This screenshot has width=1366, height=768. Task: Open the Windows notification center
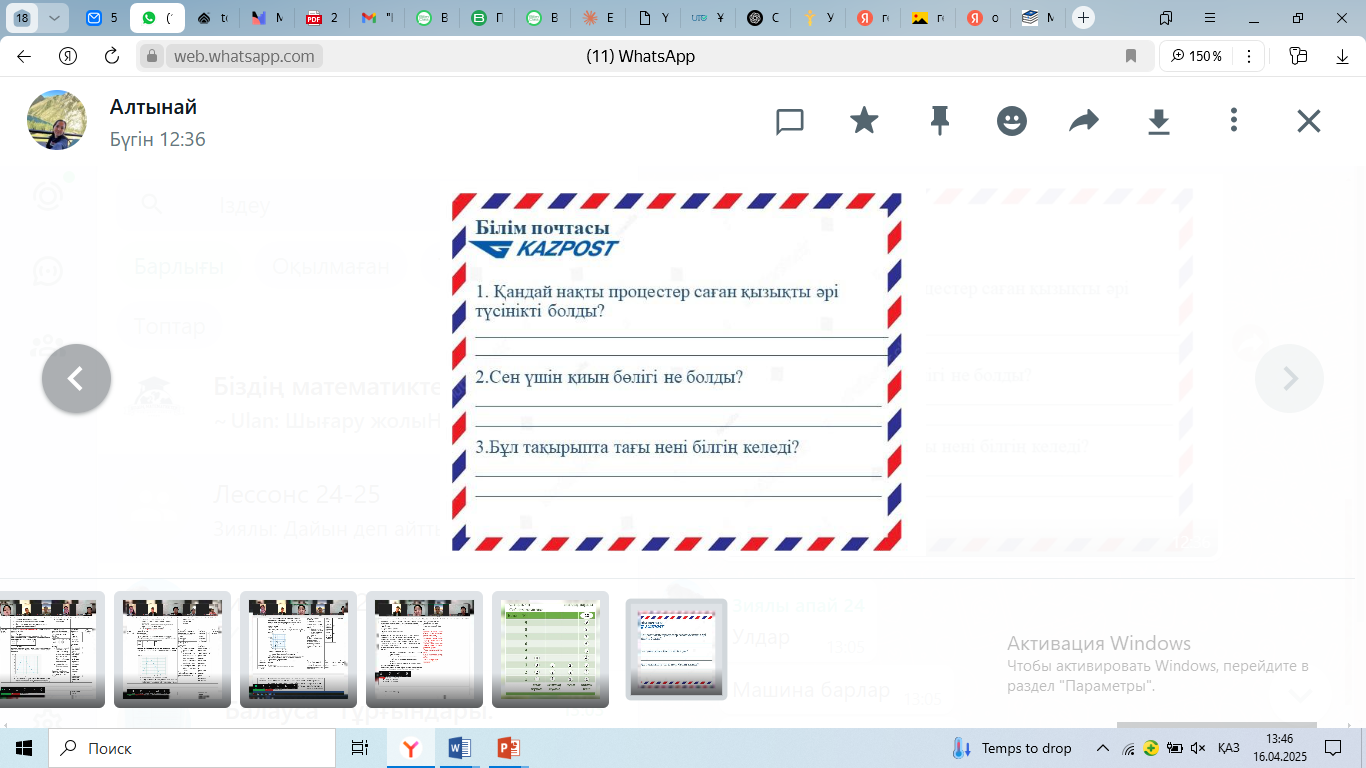(1333, 748)
